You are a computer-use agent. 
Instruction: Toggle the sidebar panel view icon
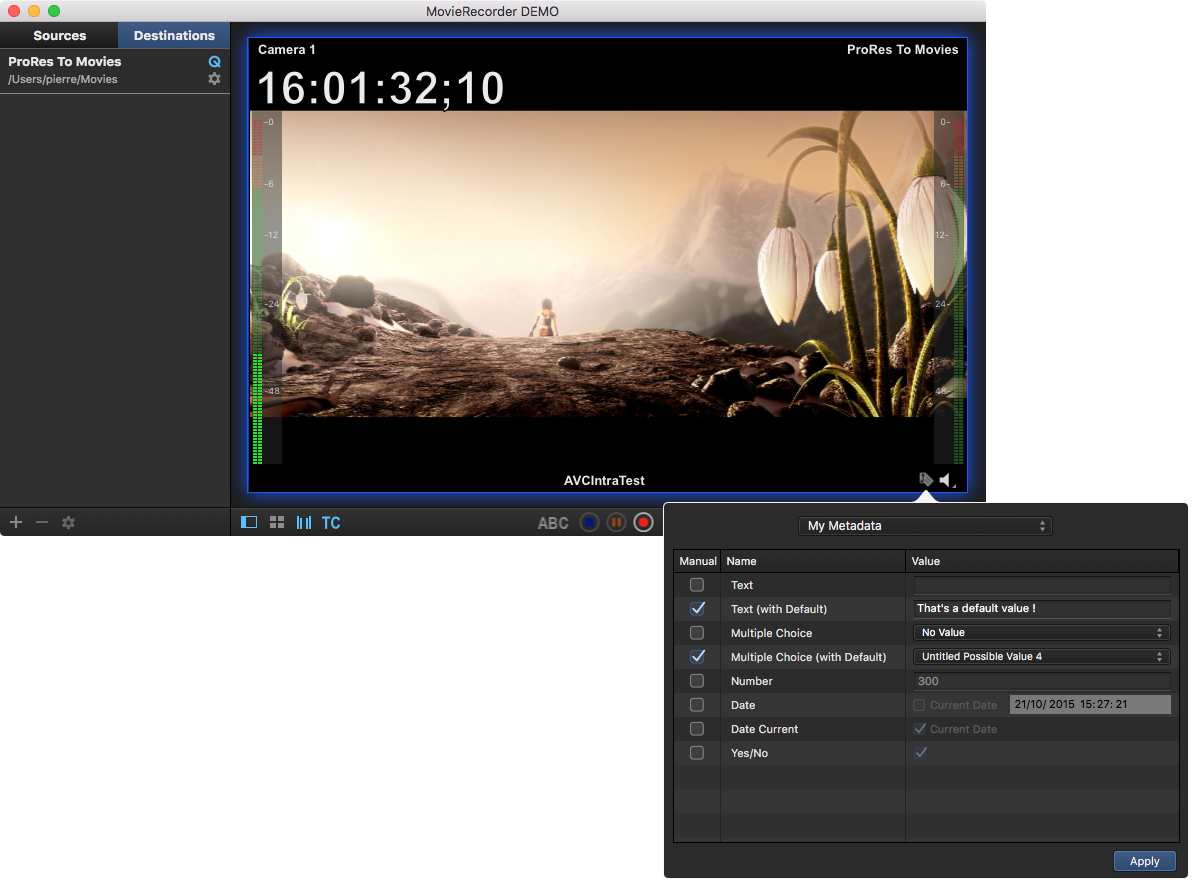point(249,522)
